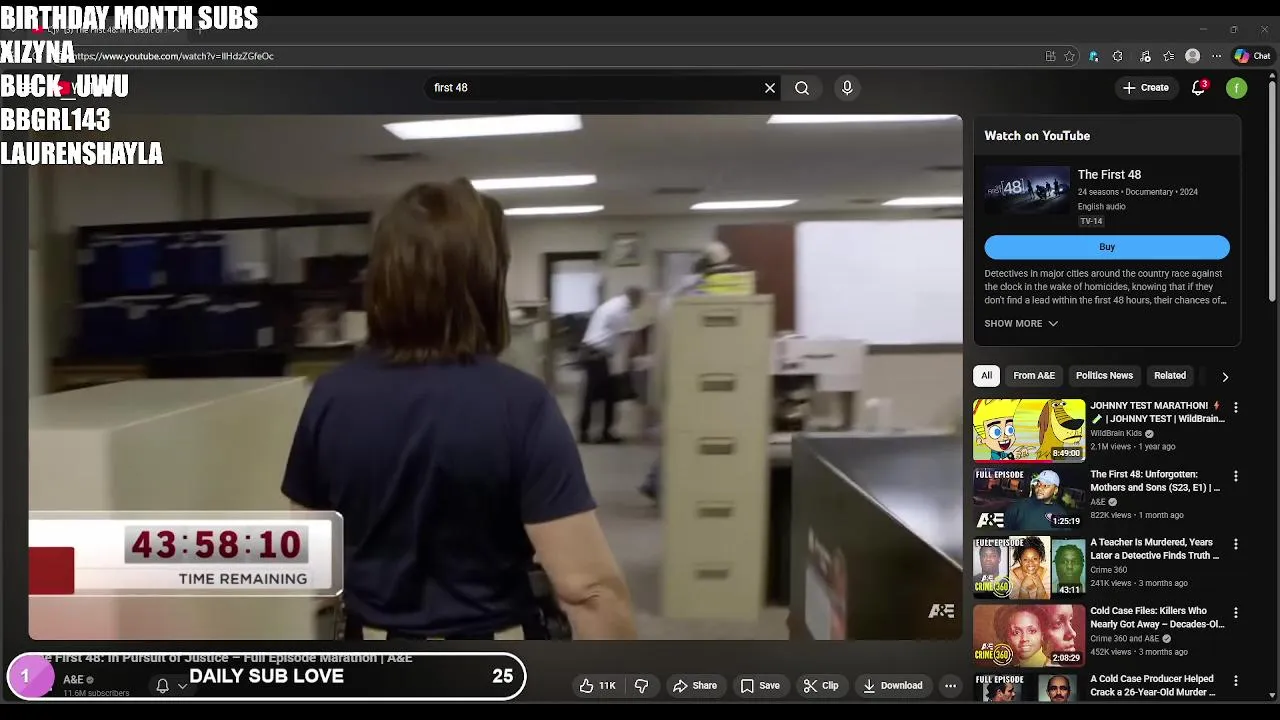The height and width of the screenshot is (720, 1280).
Task: Open more actions beside Download button
Action: tap(950, 686)
